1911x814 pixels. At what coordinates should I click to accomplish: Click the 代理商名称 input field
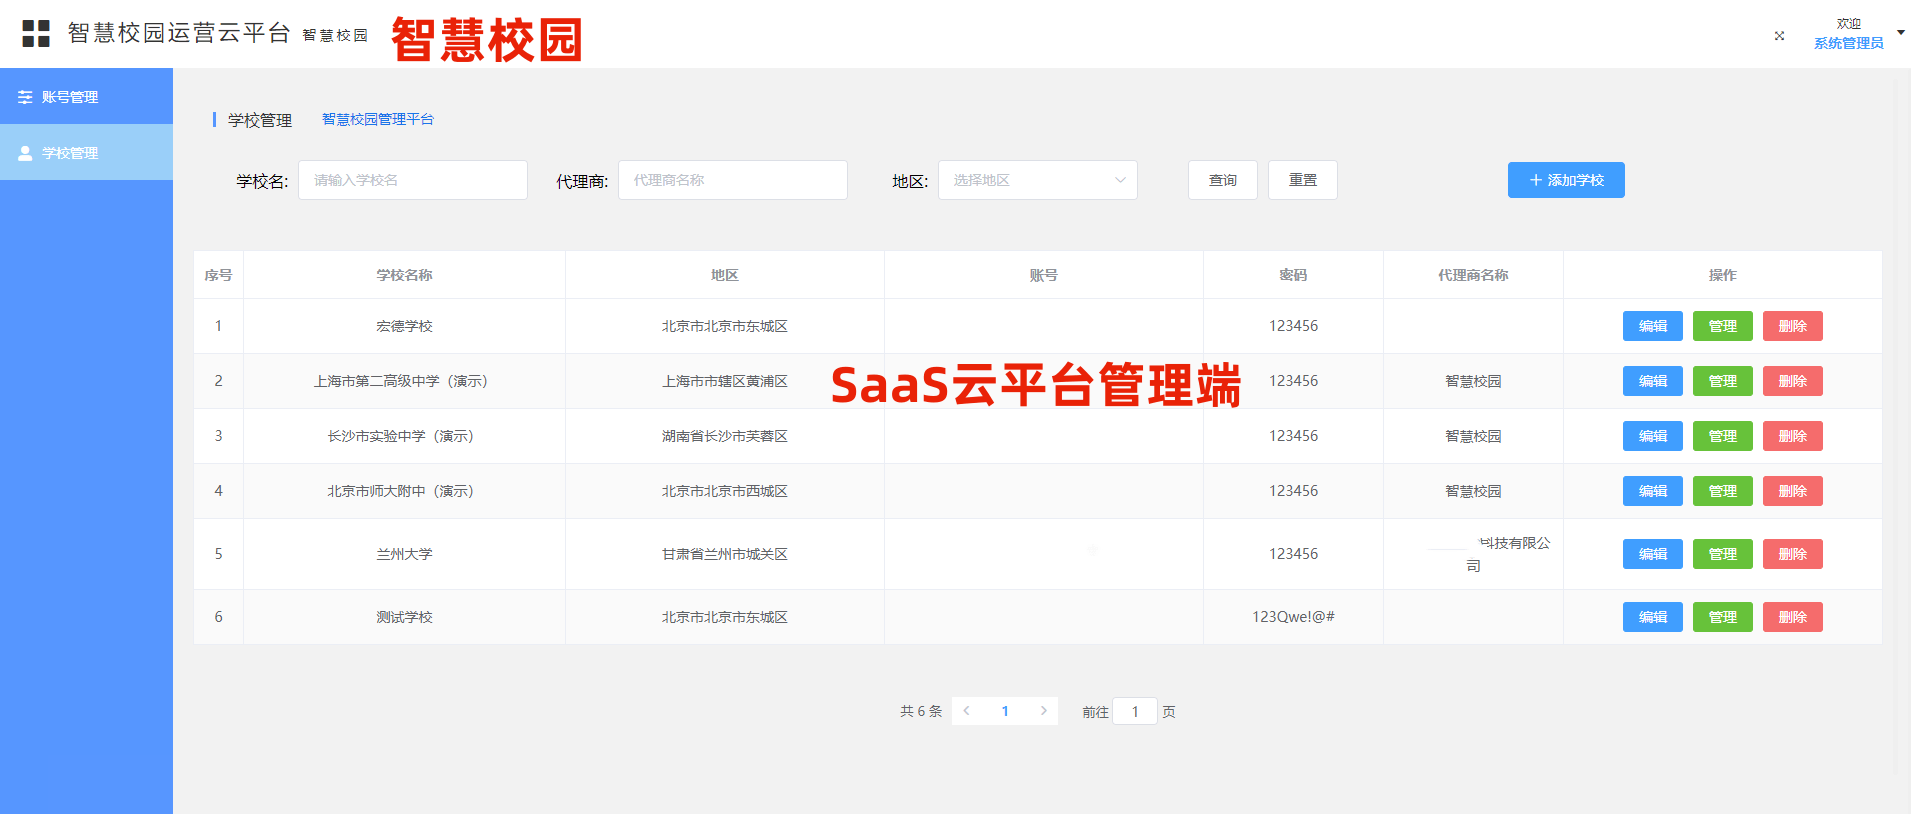(x=733, y=180)
